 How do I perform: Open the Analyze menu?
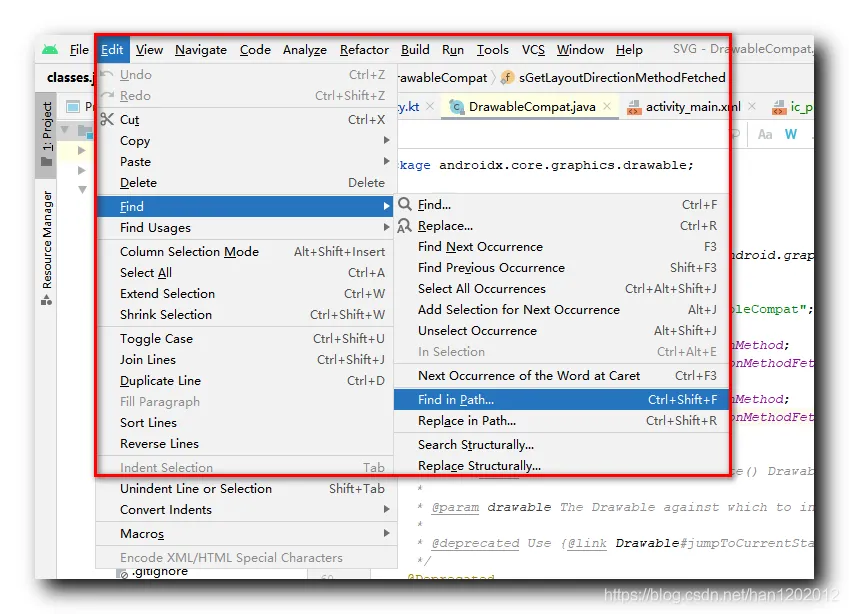click(x=305, y=50)
